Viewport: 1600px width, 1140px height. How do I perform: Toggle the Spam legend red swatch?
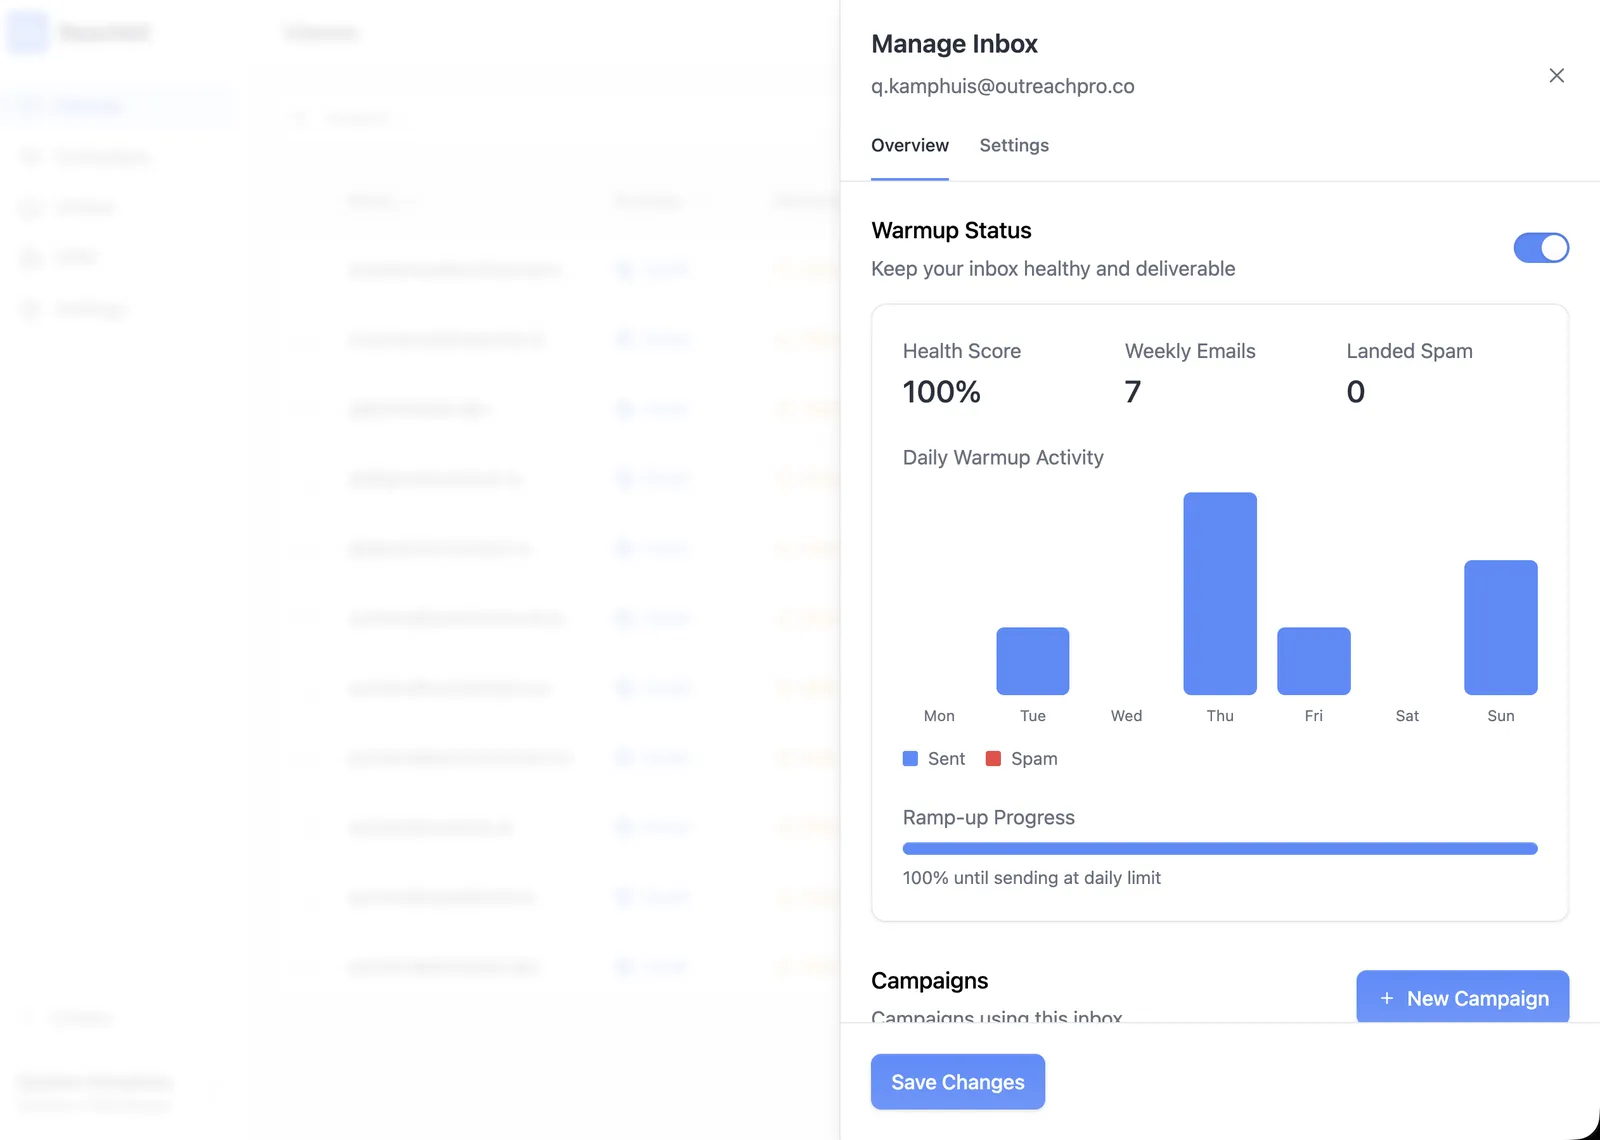[x=993, y=759]
